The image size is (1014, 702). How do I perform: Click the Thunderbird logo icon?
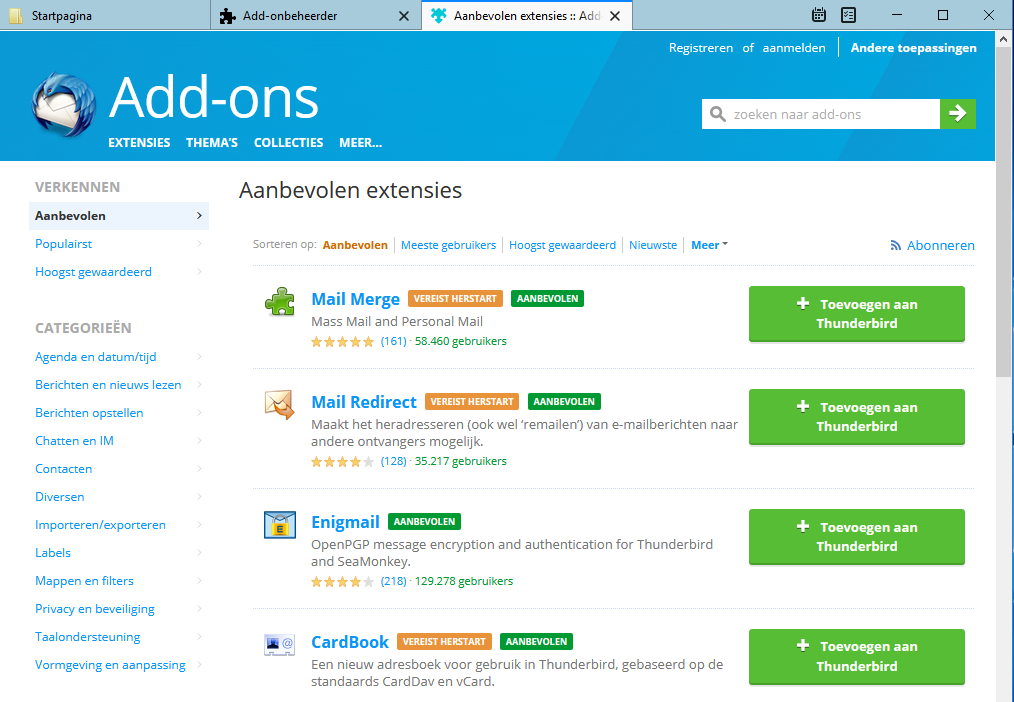click(62, 104)
